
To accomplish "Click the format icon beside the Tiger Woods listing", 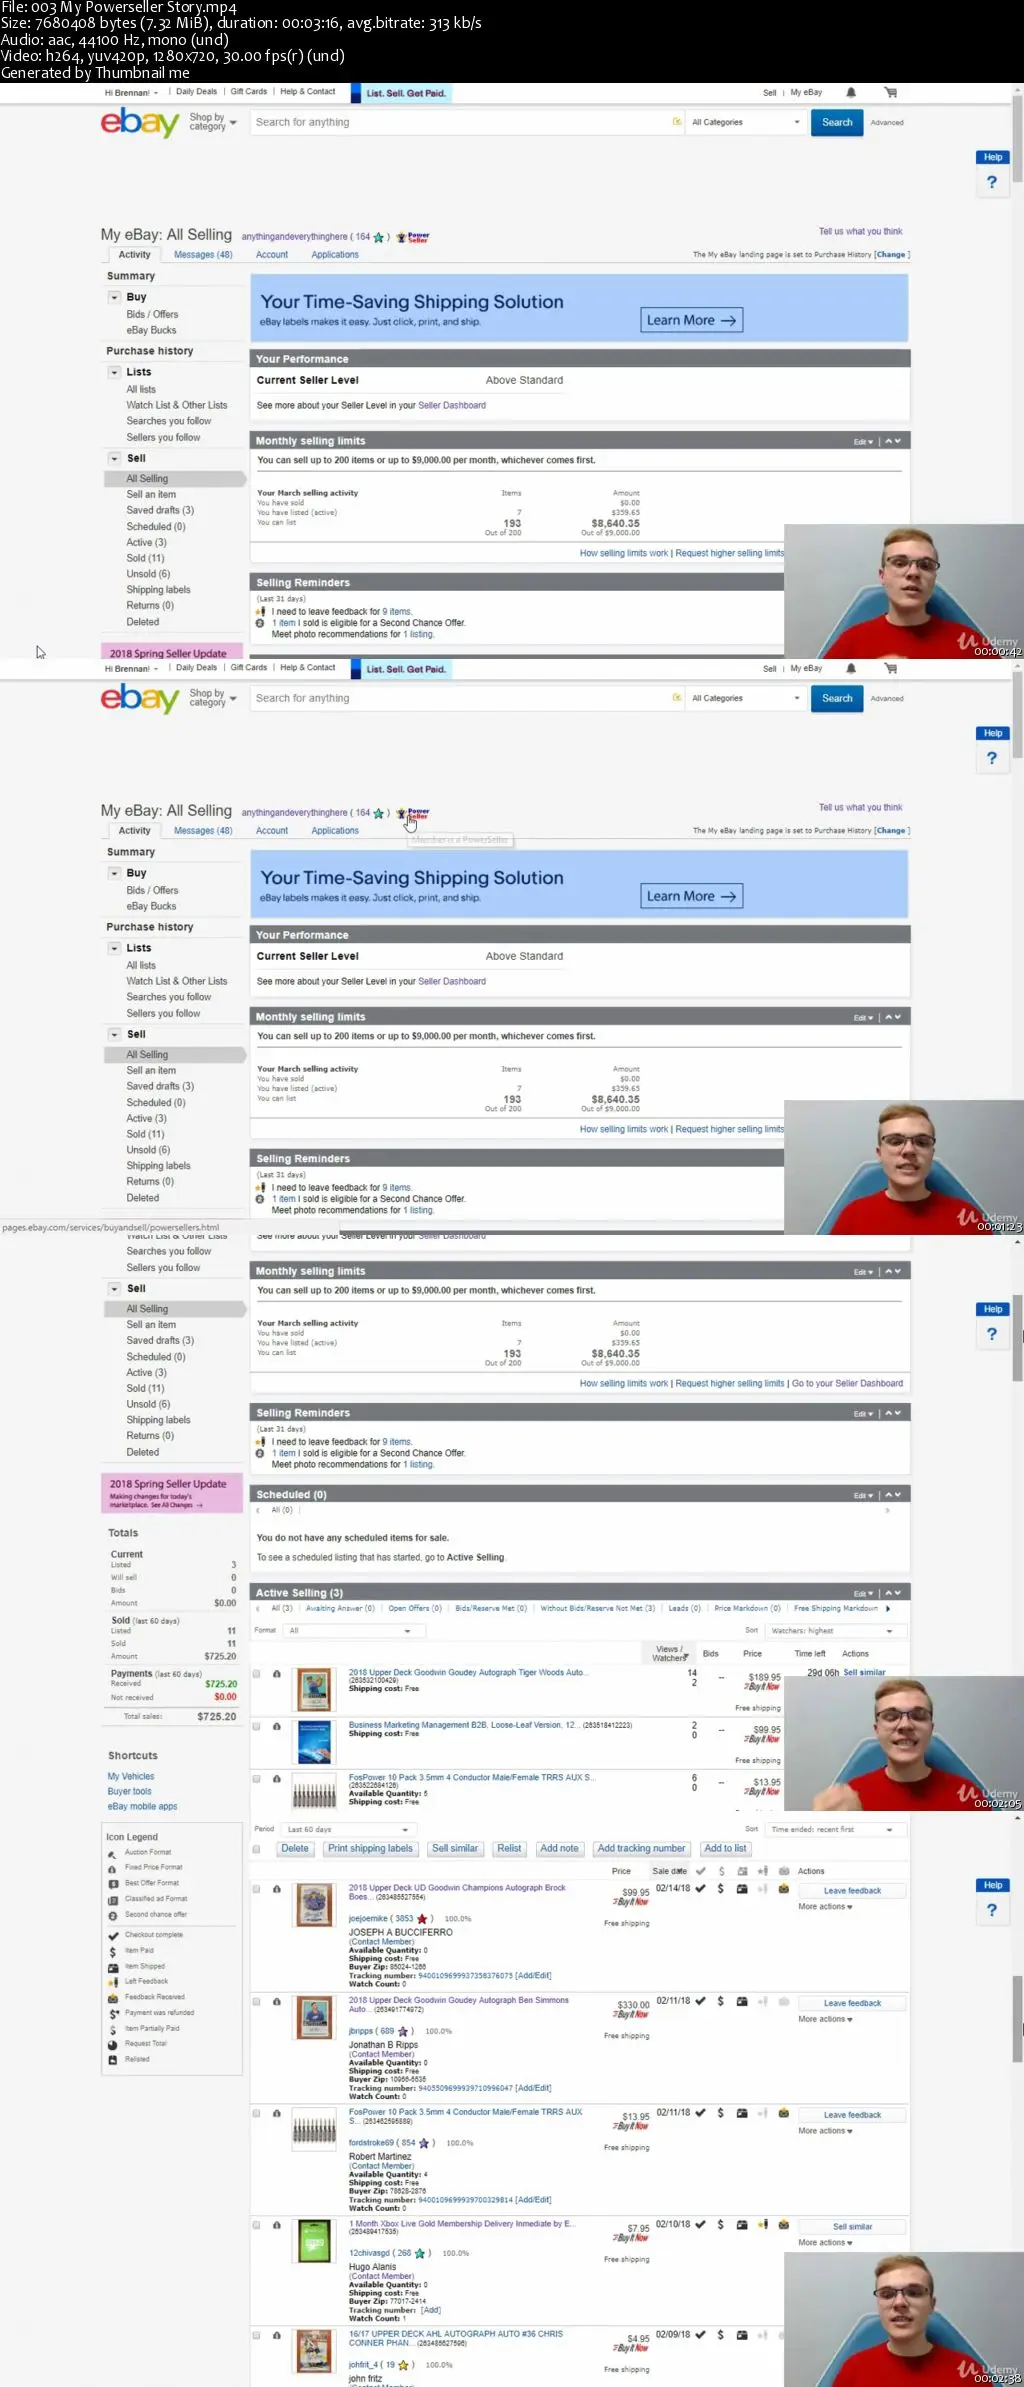I will click(277, 1673).
